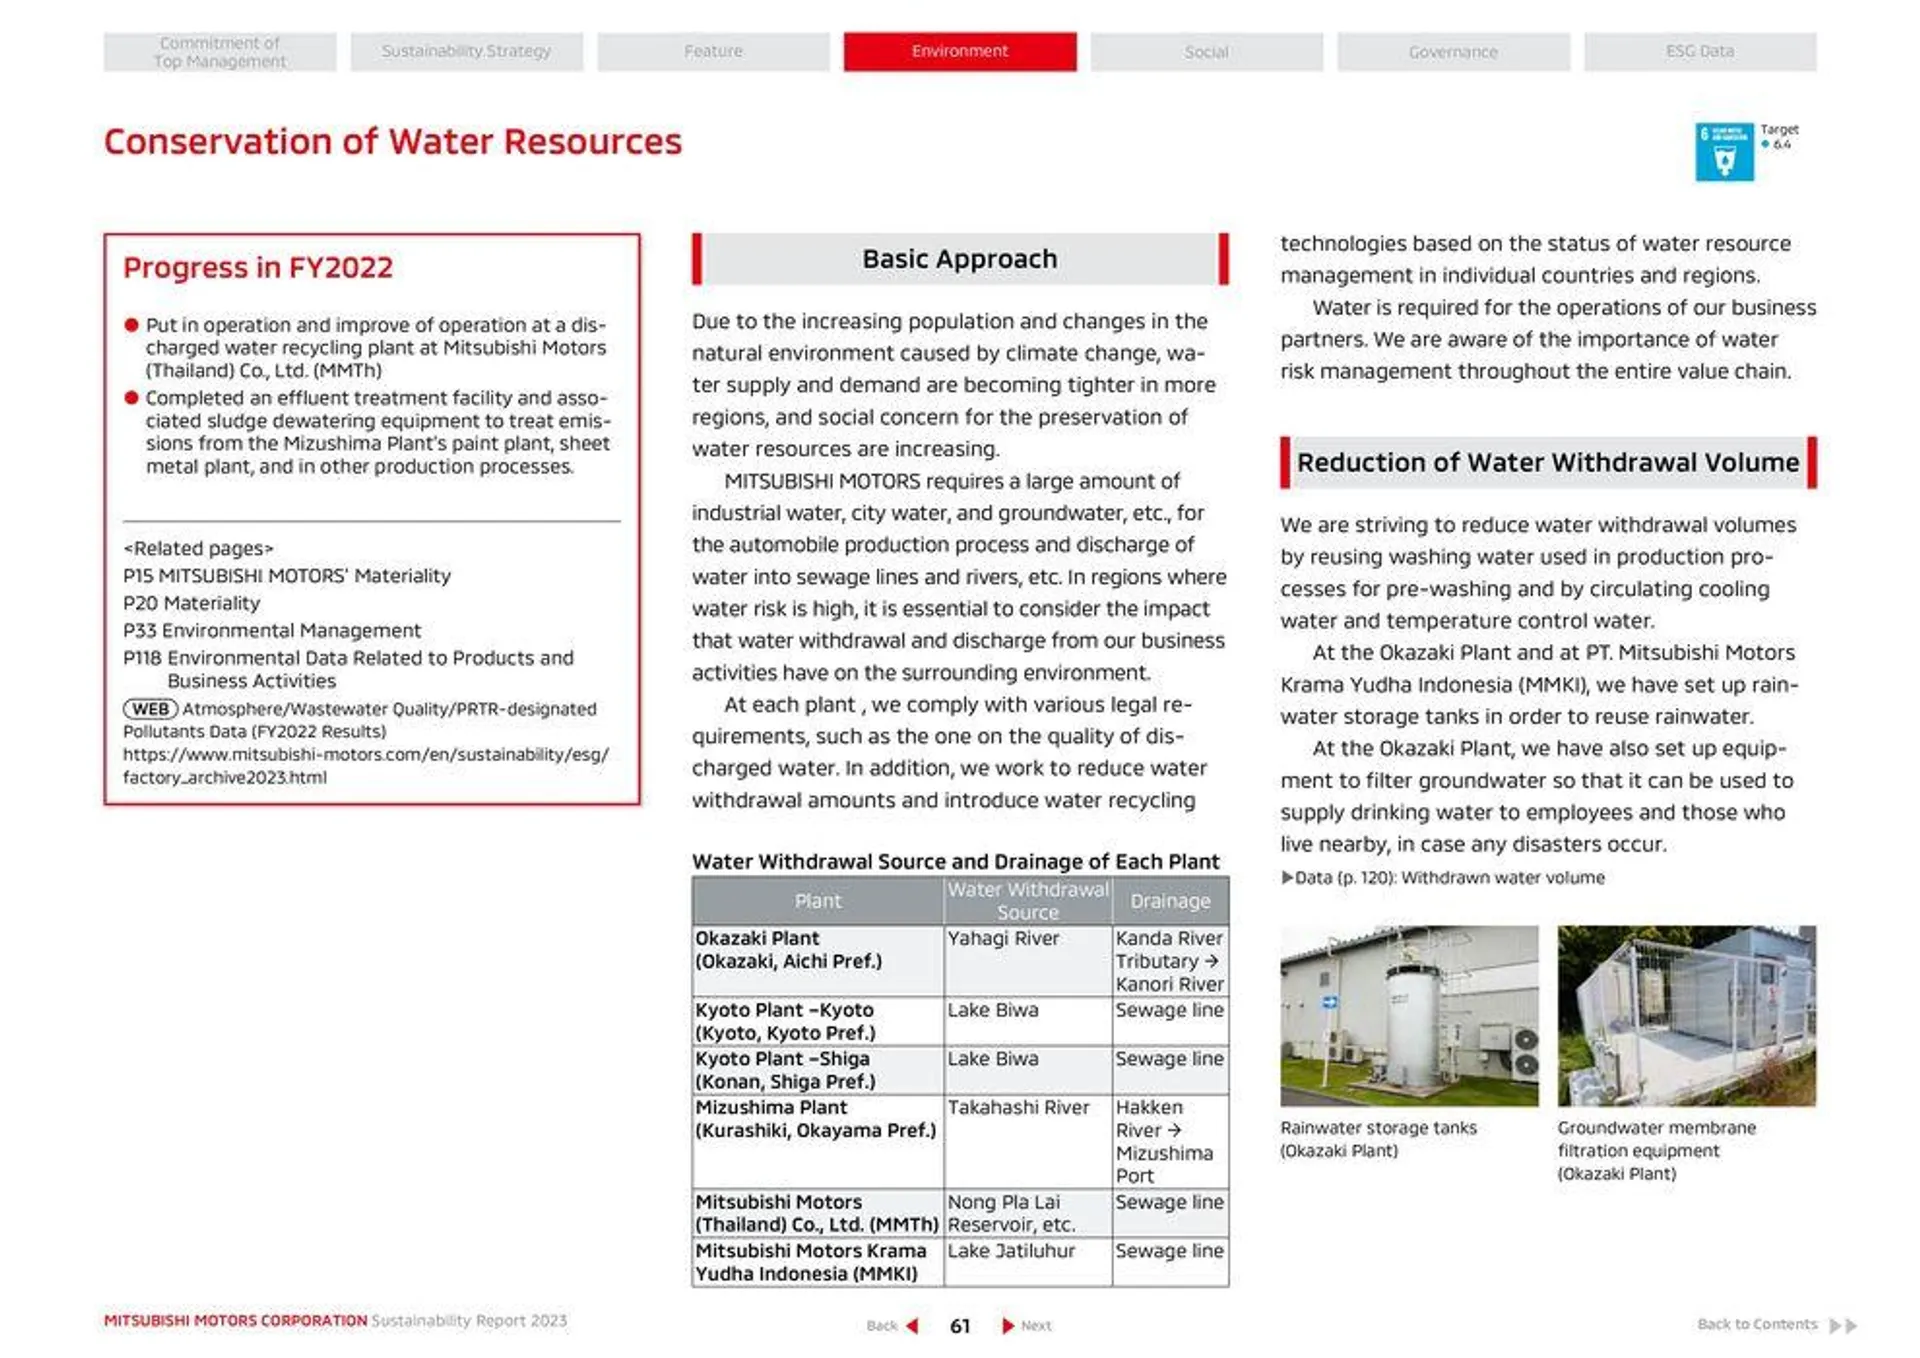This screenshot has width=1920, height=1358.
Task: Click the Conservation of Water Resources title
Action: [393, 142]
